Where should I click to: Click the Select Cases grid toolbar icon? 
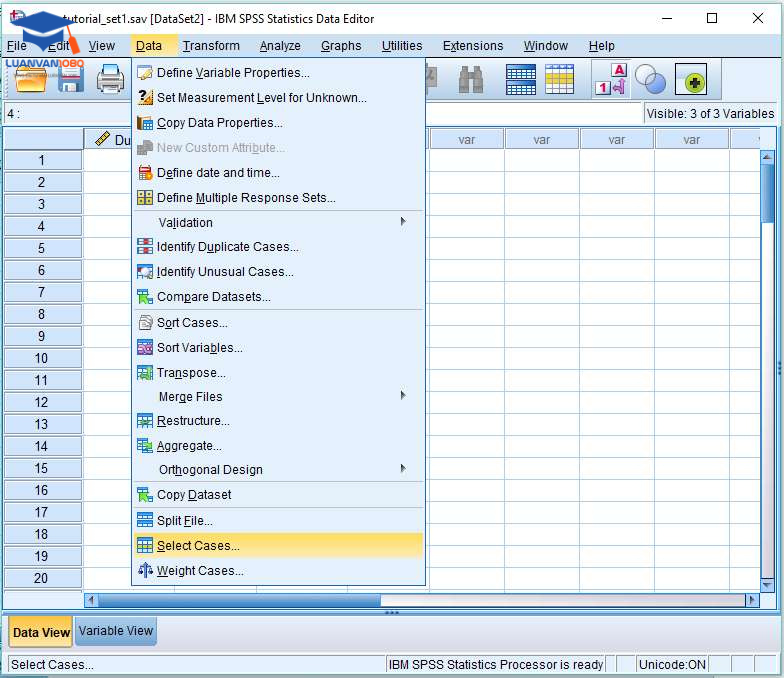click(x=559, y=80)
